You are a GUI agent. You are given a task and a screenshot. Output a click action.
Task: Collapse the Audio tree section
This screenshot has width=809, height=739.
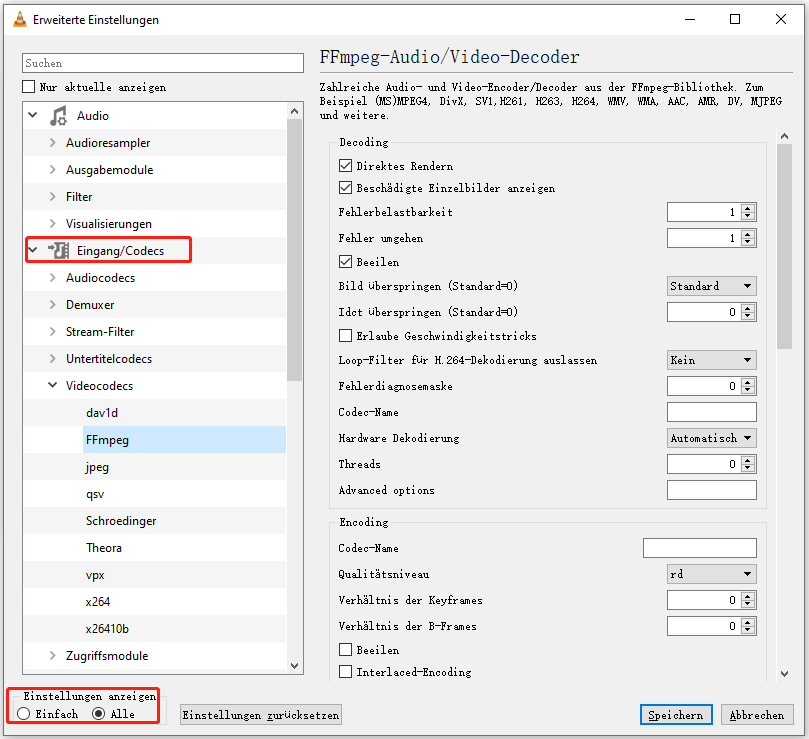(33, 115)
